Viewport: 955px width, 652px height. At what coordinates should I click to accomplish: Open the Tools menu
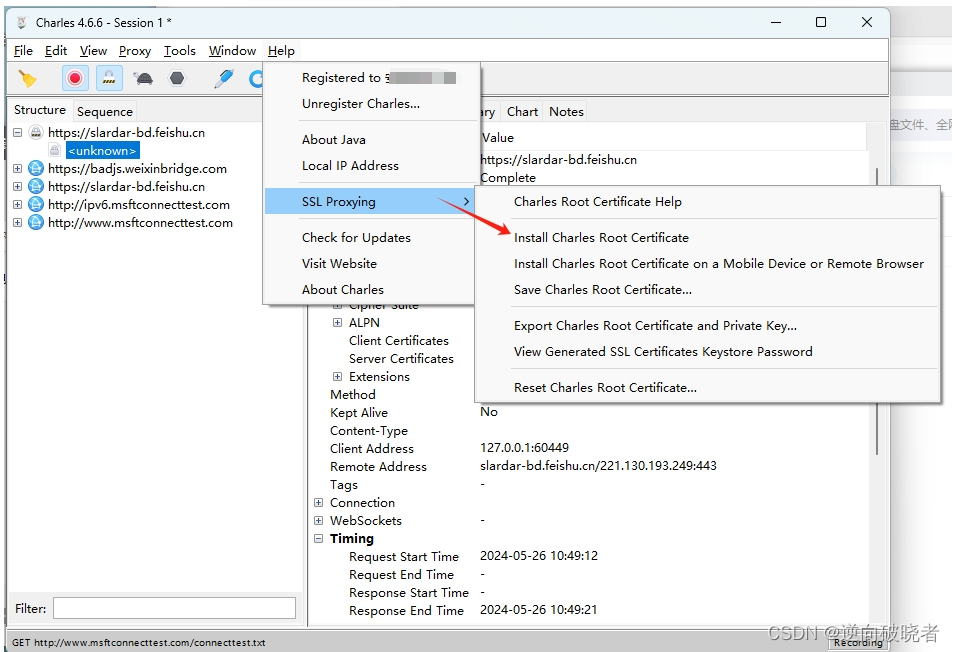(180, 51)
